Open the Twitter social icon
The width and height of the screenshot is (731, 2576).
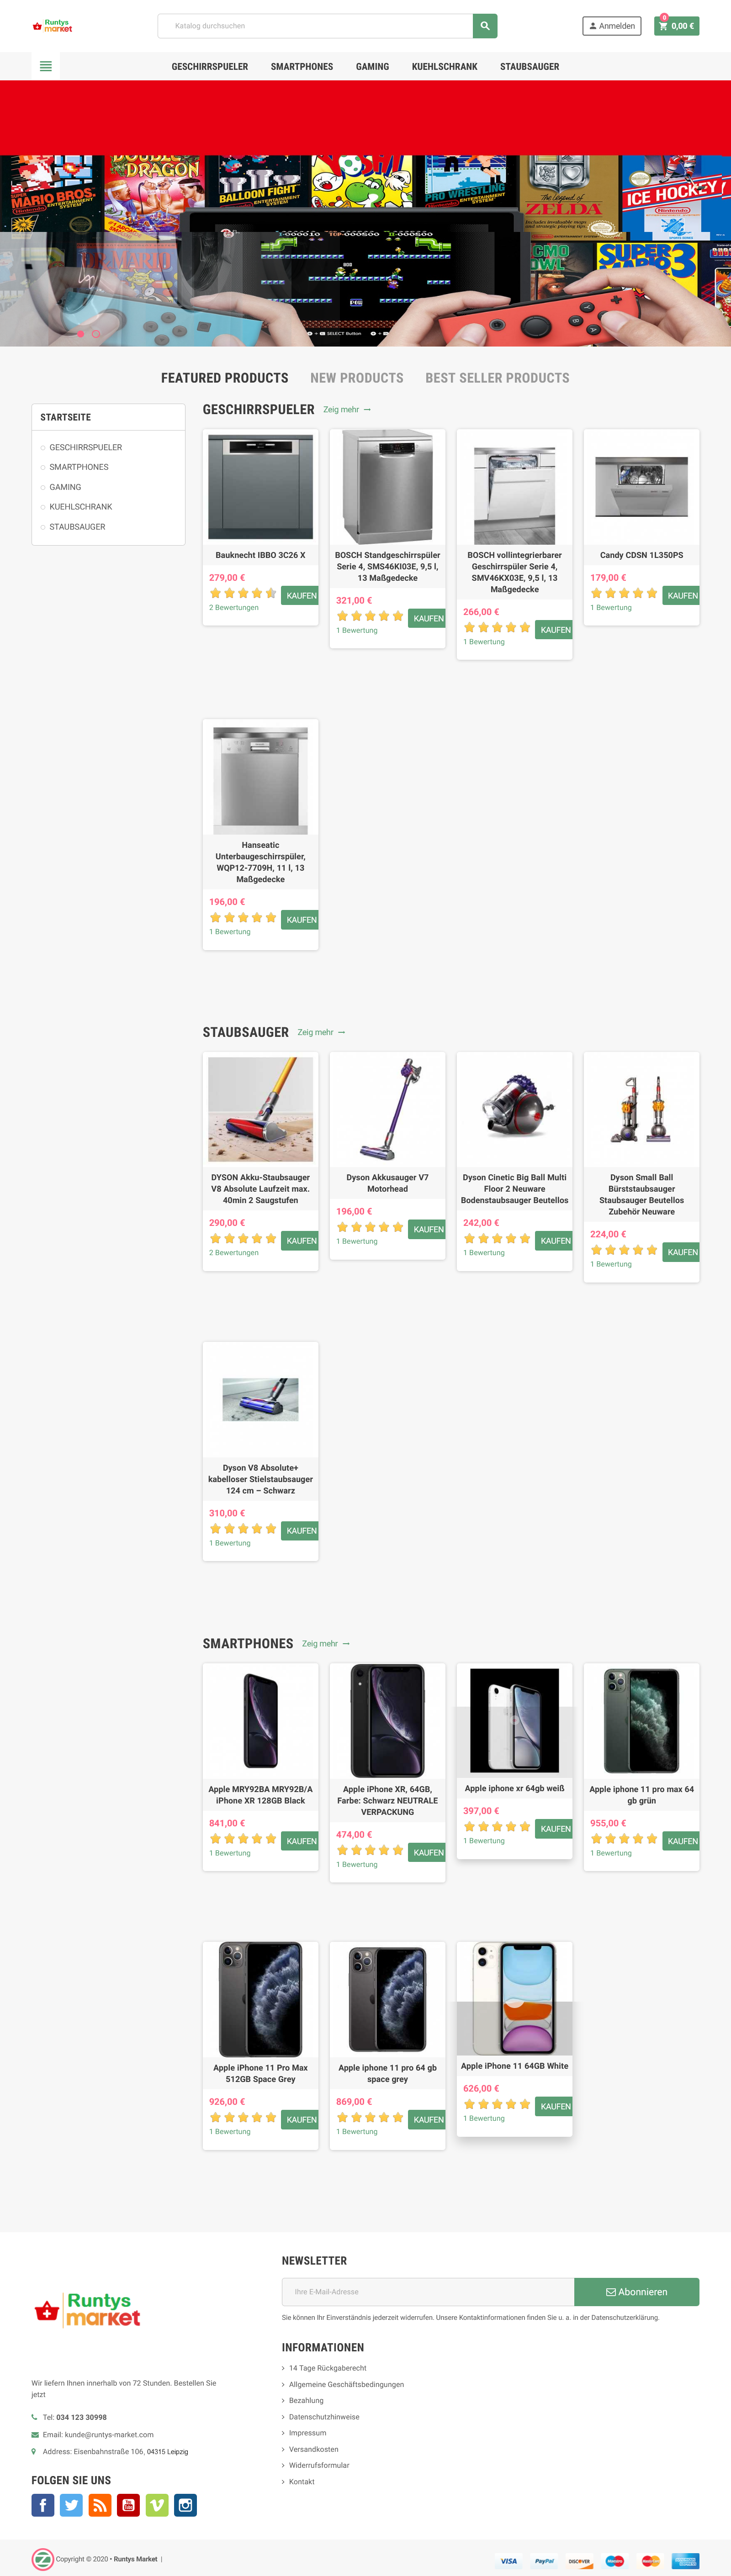pyautogui.click(x=71, y=2505)
